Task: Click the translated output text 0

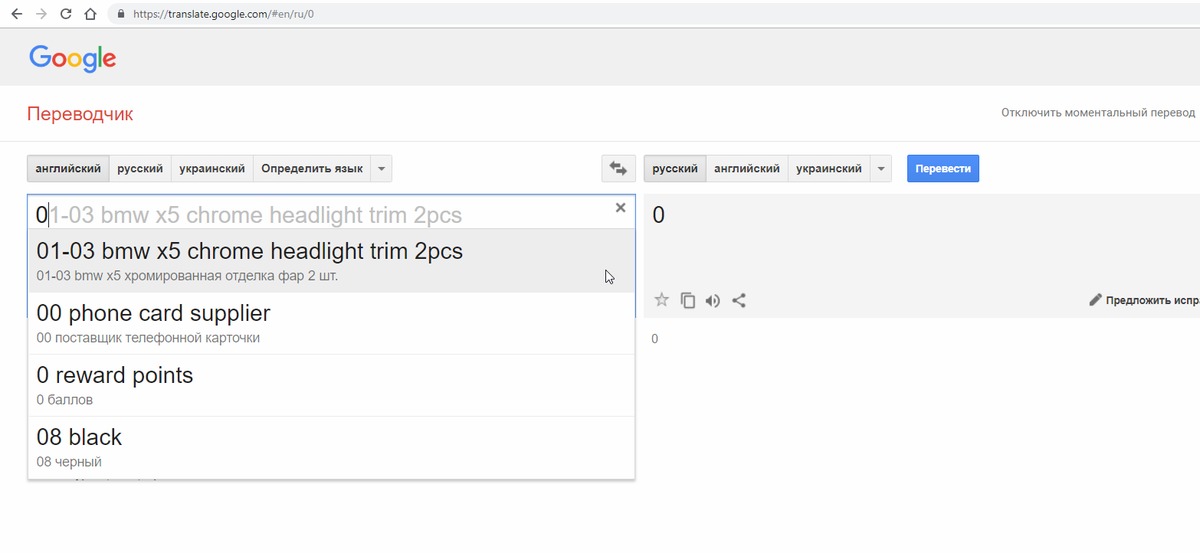Action: pos(659,215)
